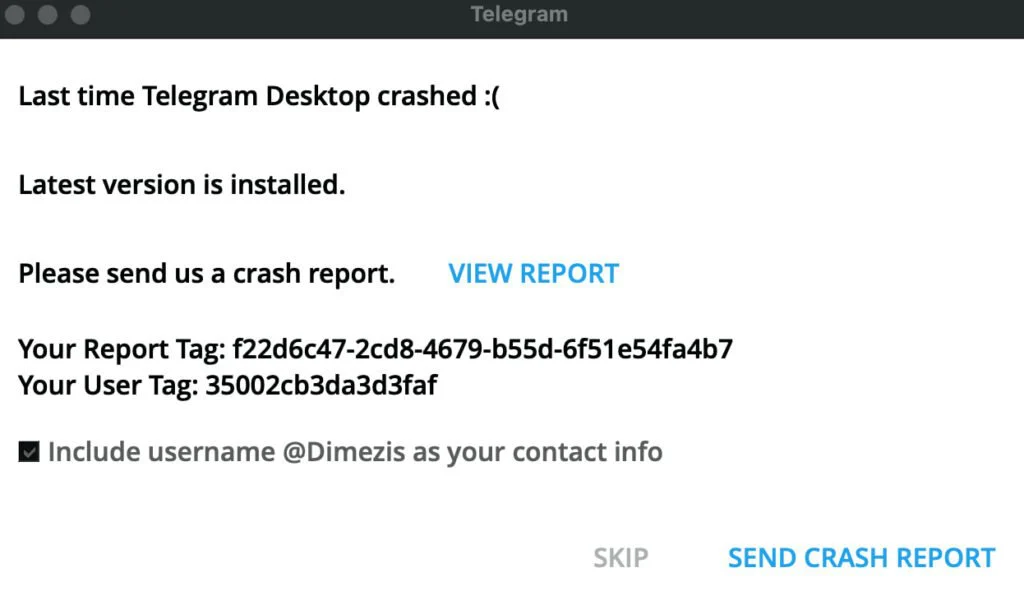Click the yellow minimize window button
This screenshot has height=605, width=1024.
click(47, 14)
